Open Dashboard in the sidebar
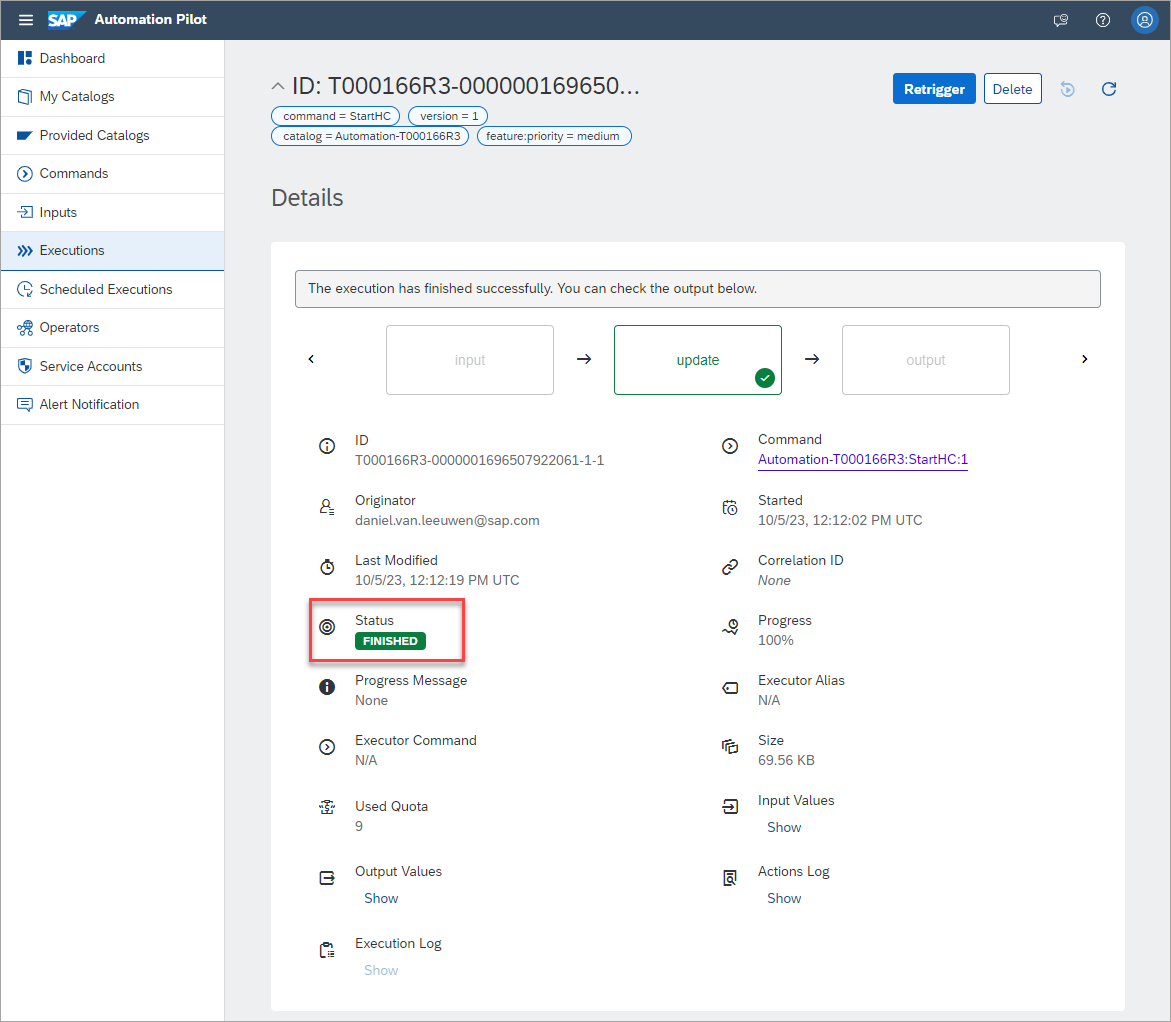The height and width of the screenshot is (1022, 1171). (113, 58)
